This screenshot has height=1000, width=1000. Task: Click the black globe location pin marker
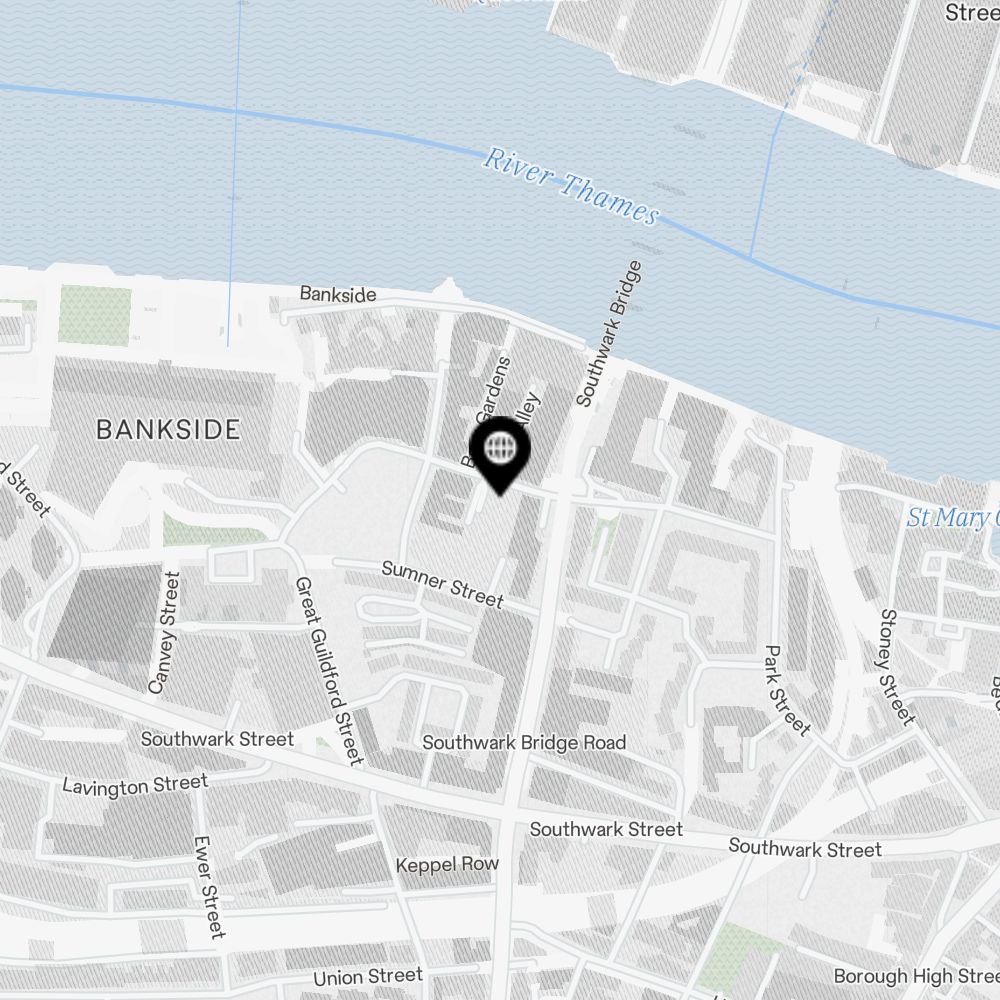click(x=500, y=455)
